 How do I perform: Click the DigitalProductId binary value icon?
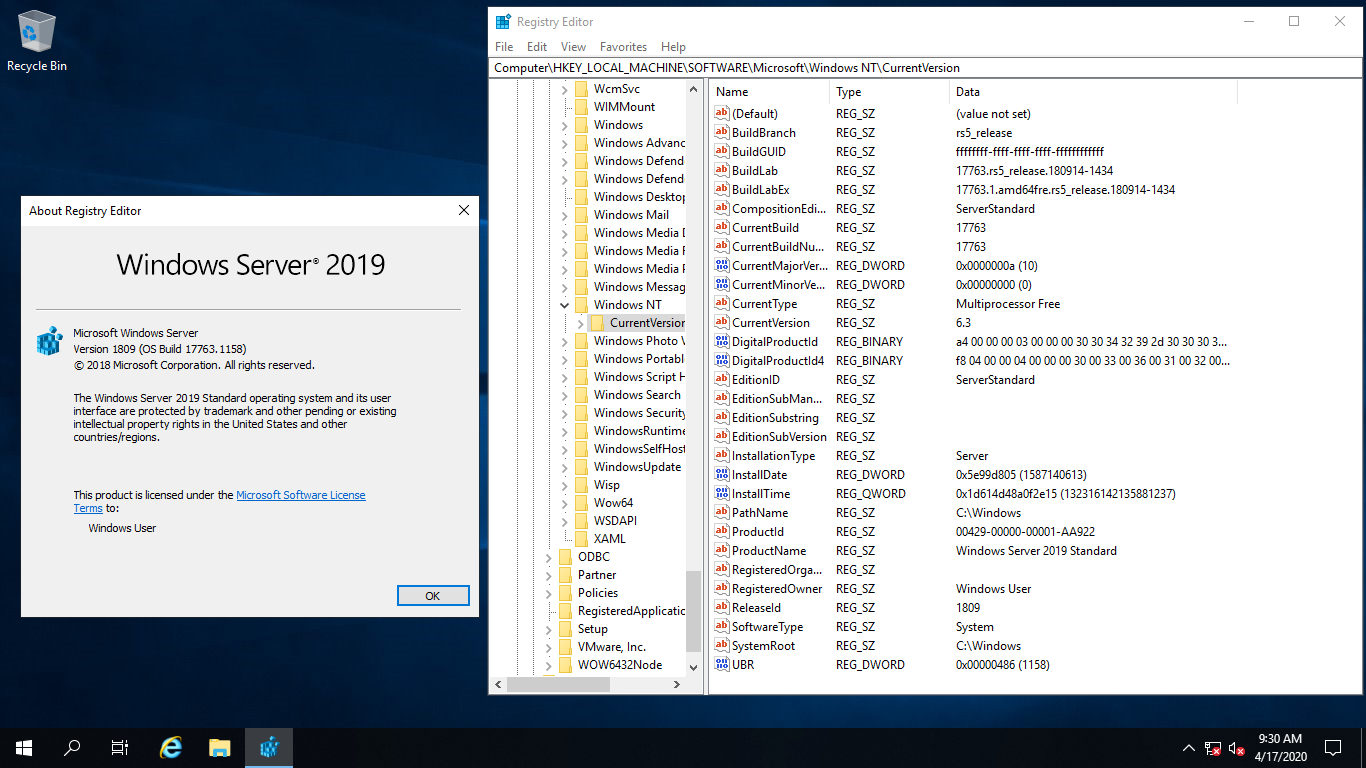pyautogui.click(x=722, y=341)
